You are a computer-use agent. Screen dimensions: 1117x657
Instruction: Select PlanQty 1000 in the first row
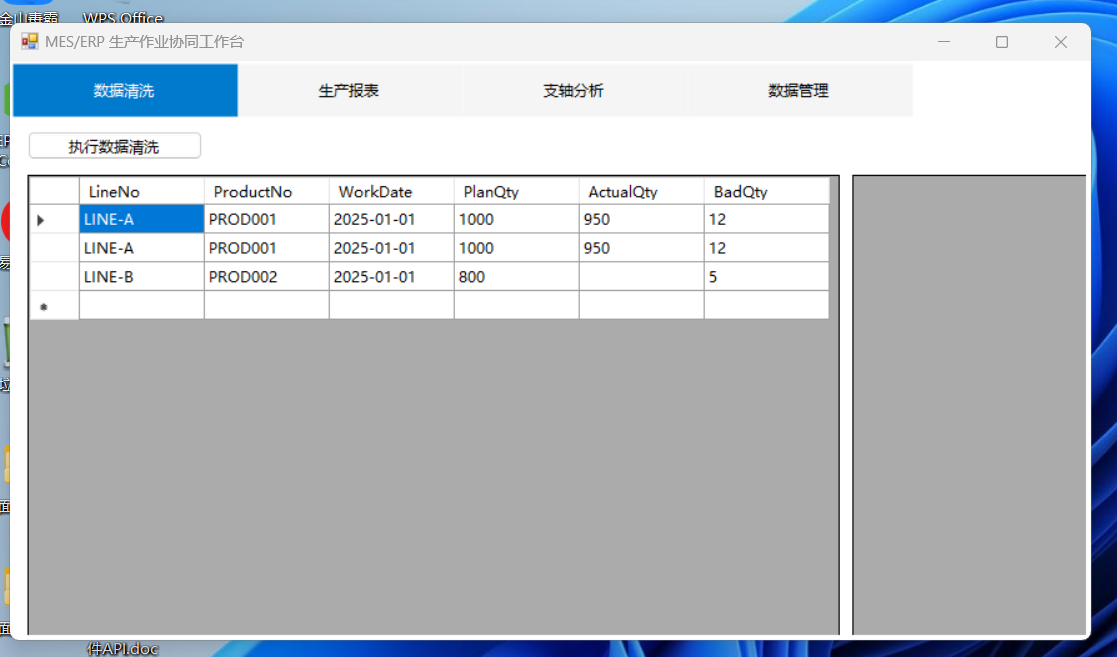(x=516, y=219)
